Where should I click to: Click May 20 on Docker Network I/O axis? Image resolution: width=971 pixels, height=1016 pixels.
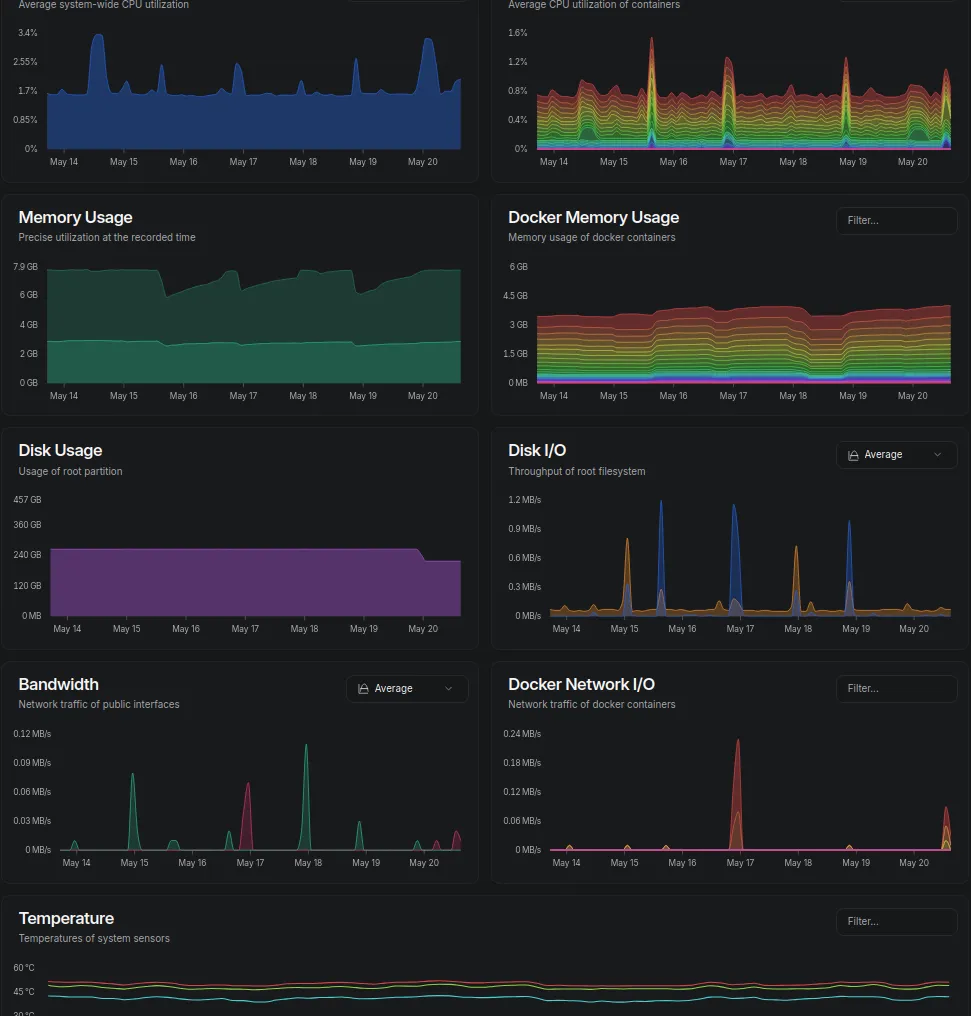point(914,863)
